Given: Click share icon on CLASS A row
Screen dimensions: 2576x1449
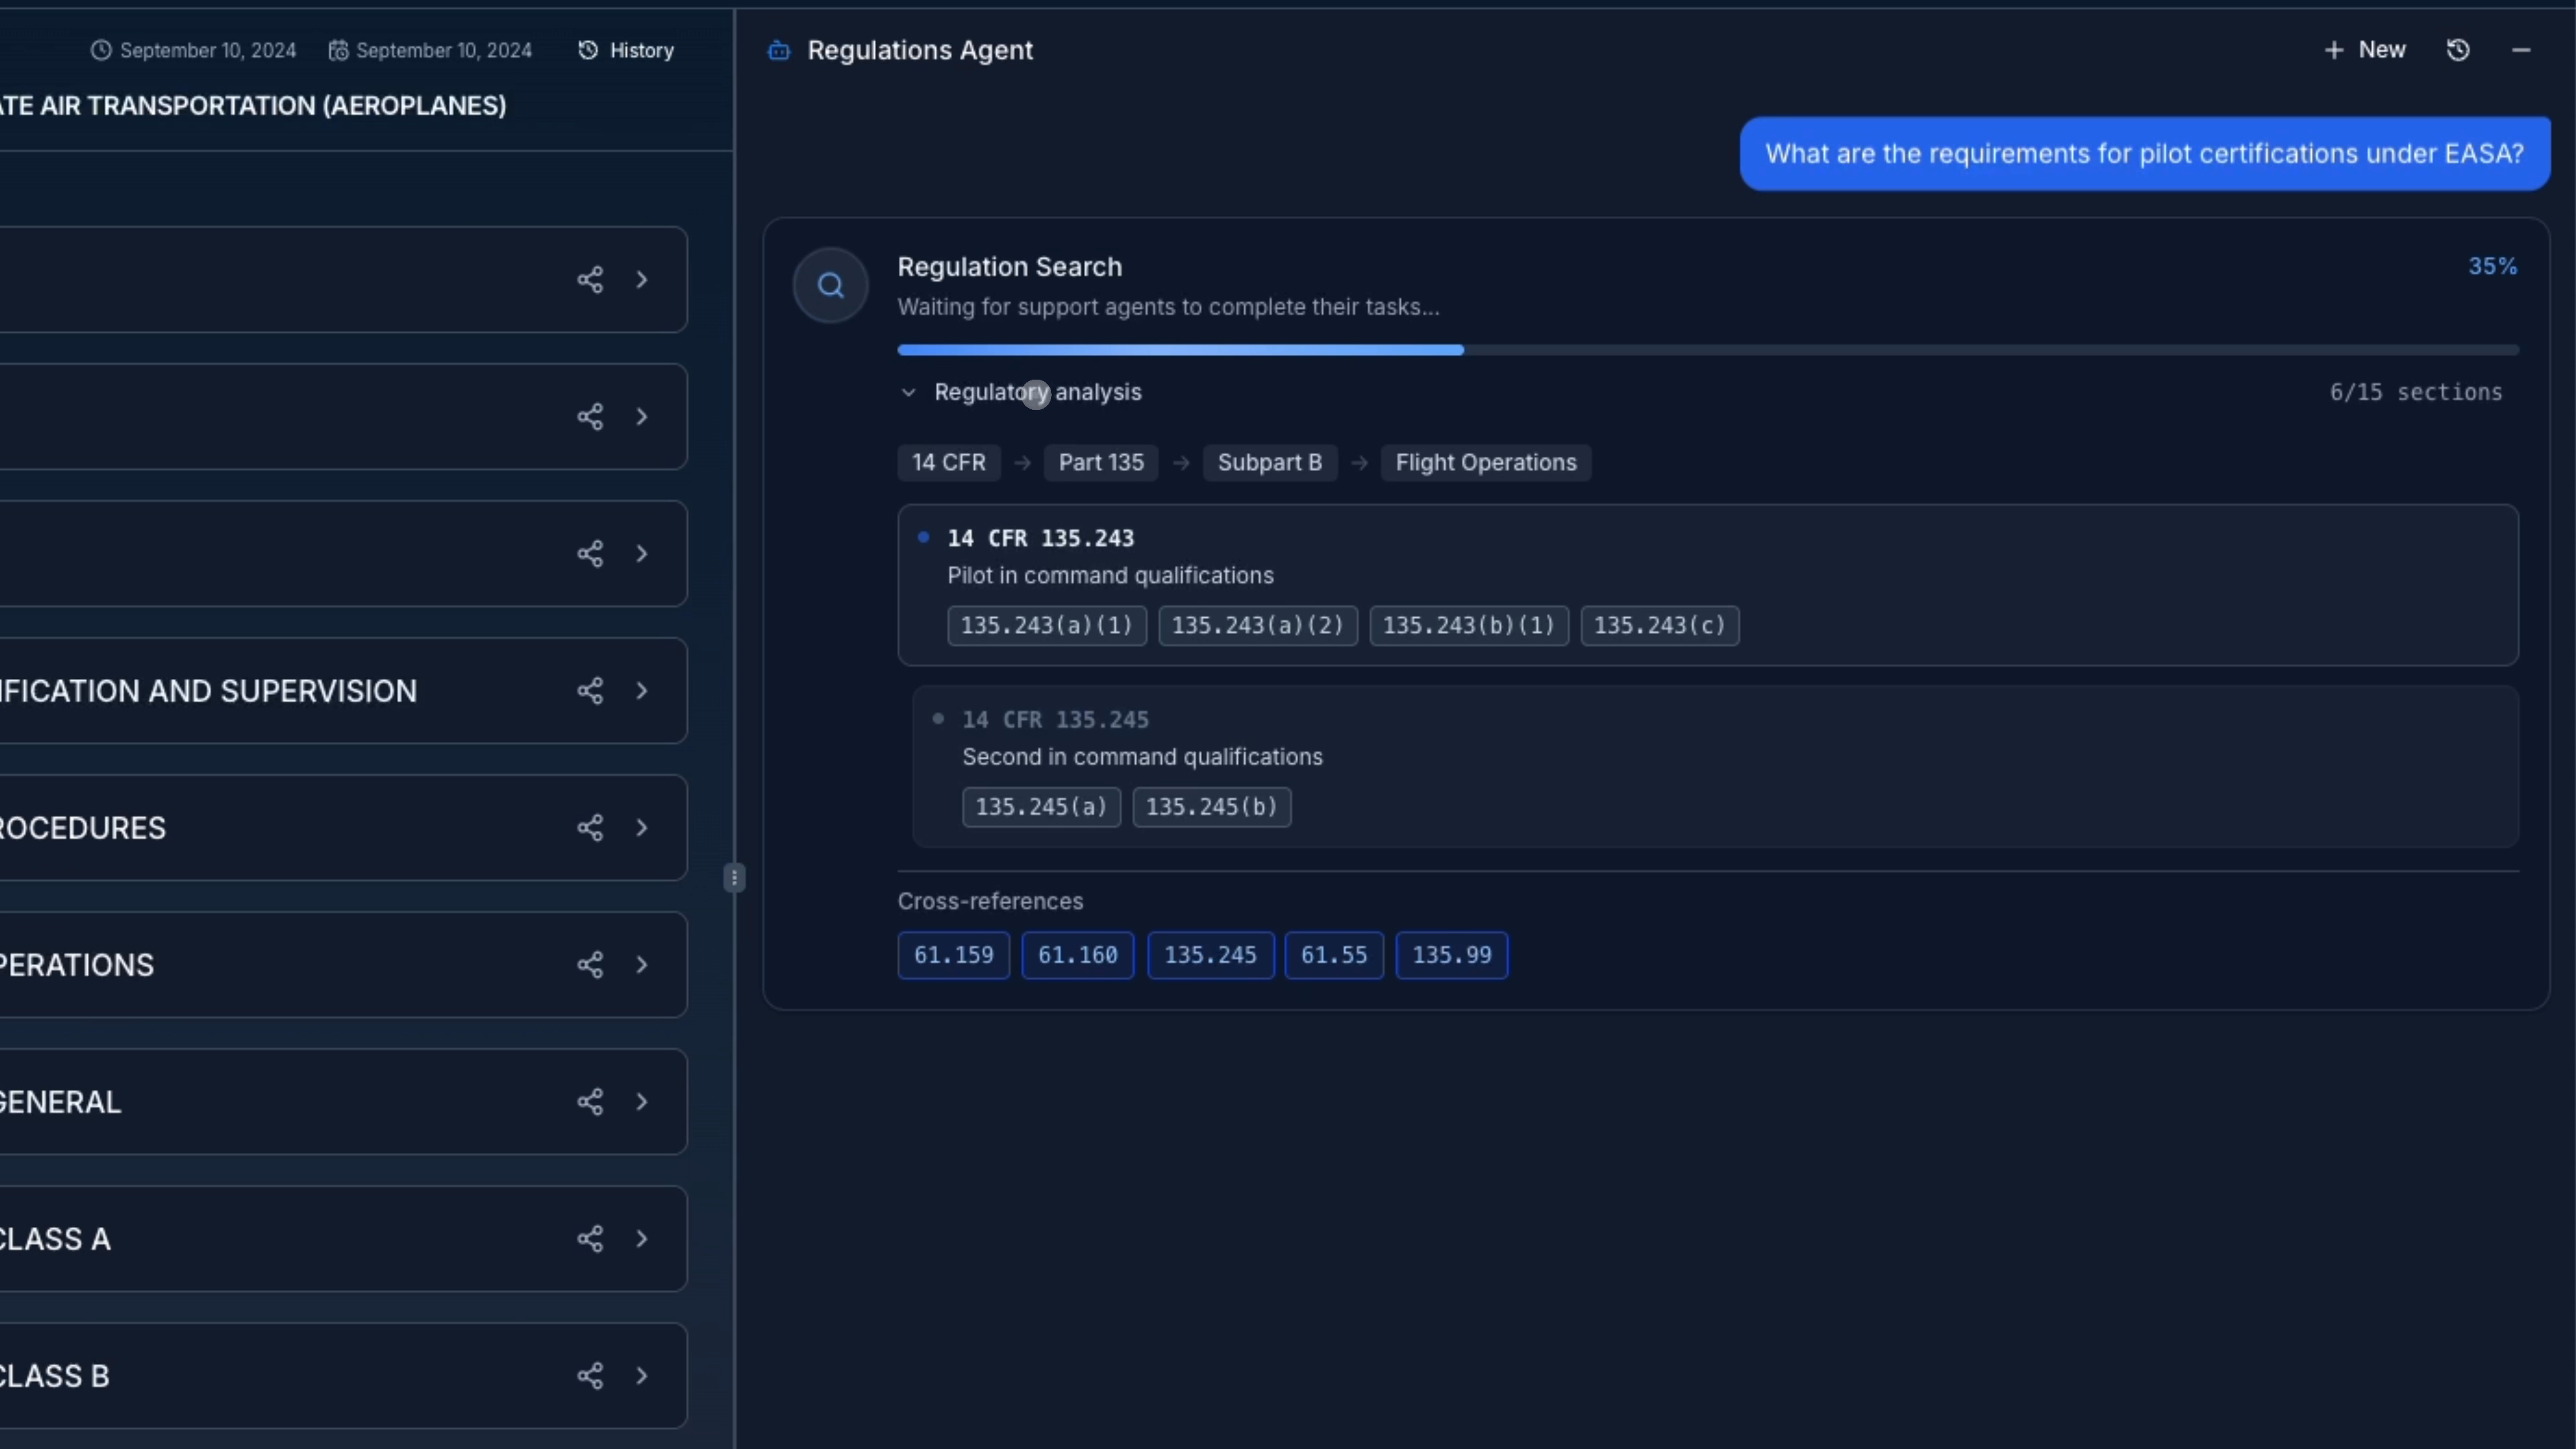Looking at the screenshot, I should coord(590,1239).
